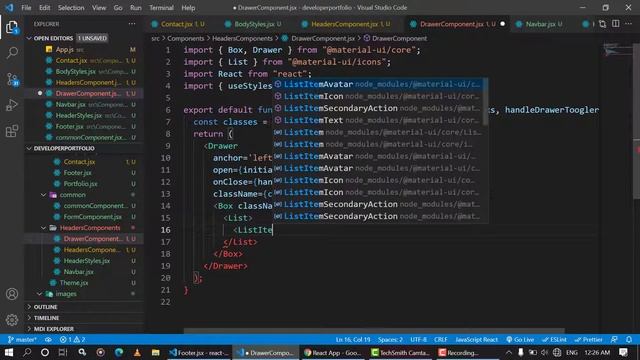Click the Go Live status button

(x=520, y=340)
